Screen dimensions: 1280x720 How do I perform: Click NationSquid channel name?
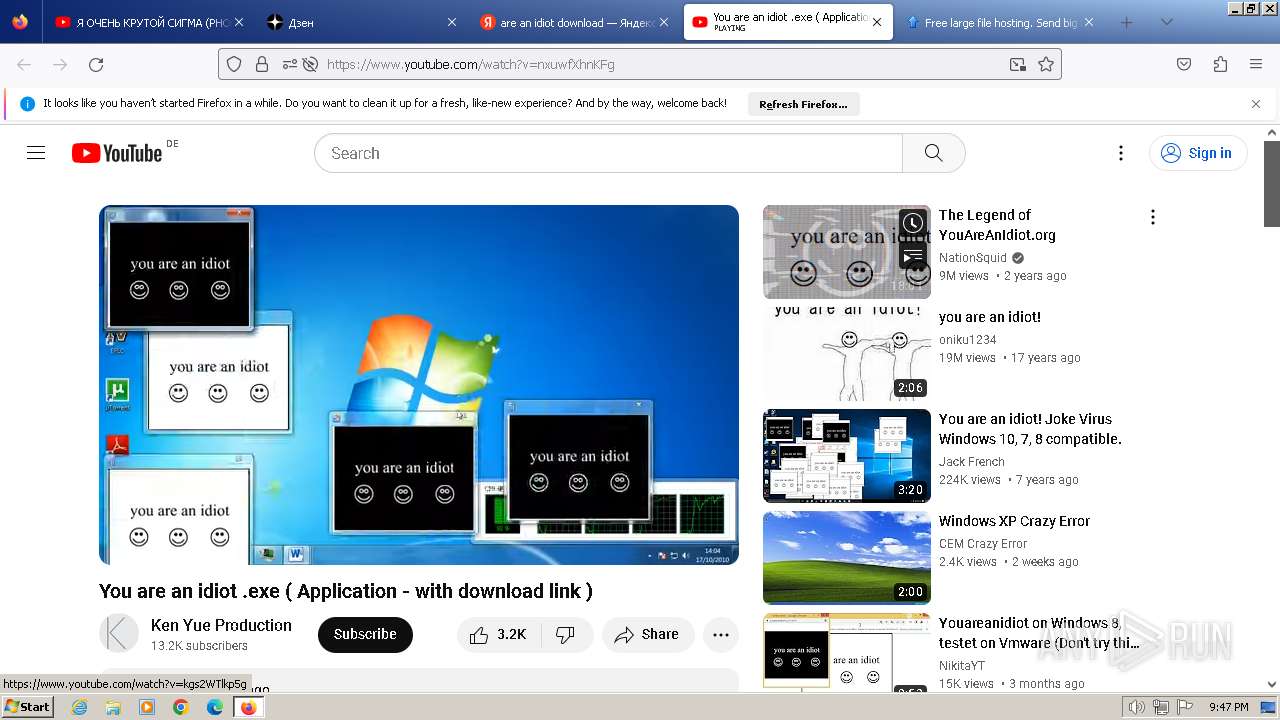coord(973,258)
